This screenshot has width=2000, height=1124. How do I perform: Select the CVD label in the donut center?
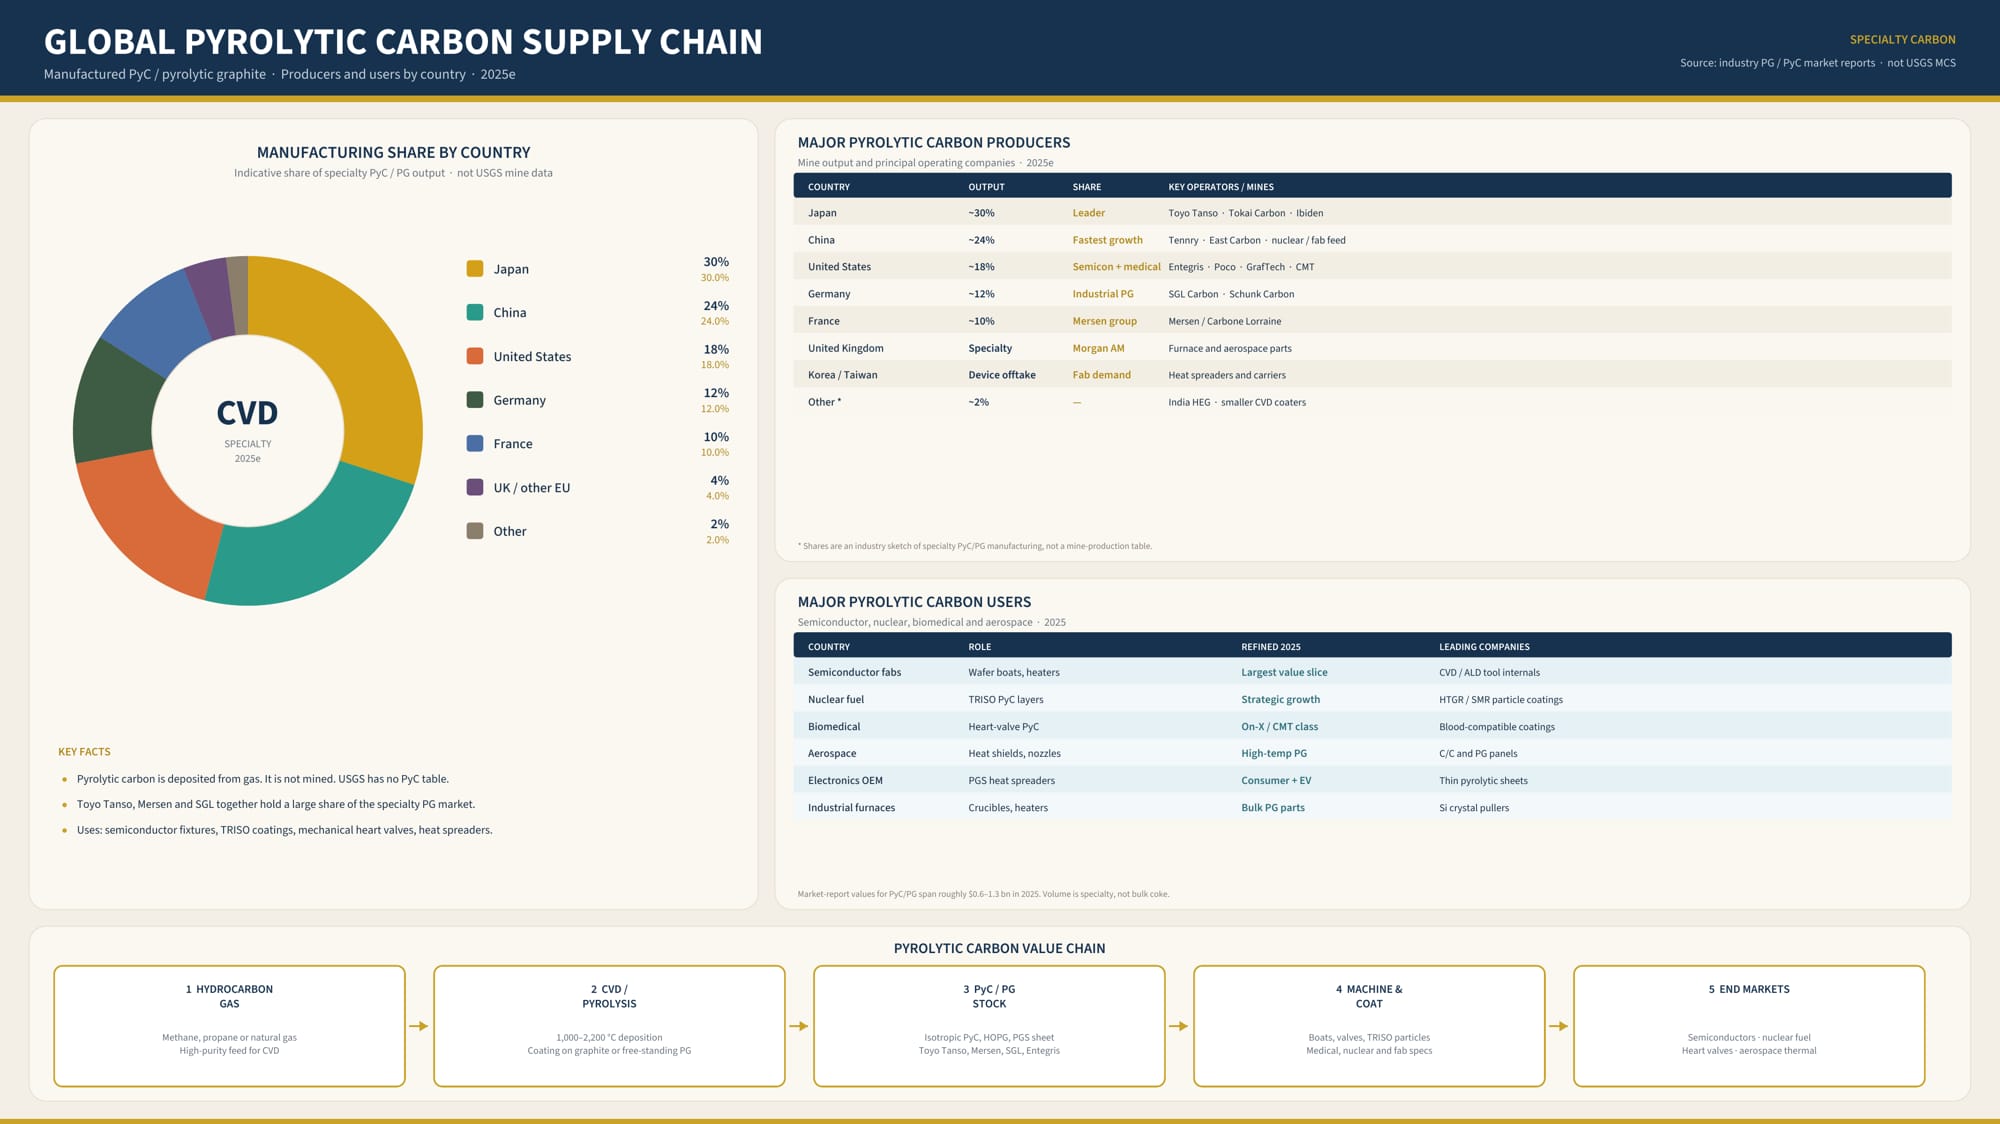point(247,413)
